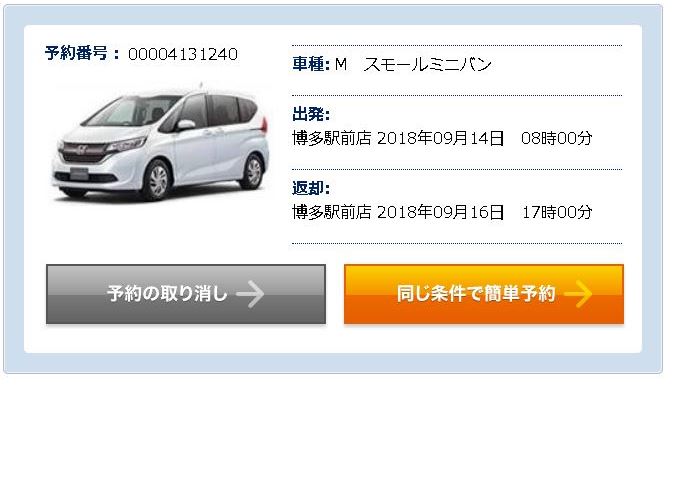
Task: Click the Honda emblem on the van
Action: pos(82,150)
